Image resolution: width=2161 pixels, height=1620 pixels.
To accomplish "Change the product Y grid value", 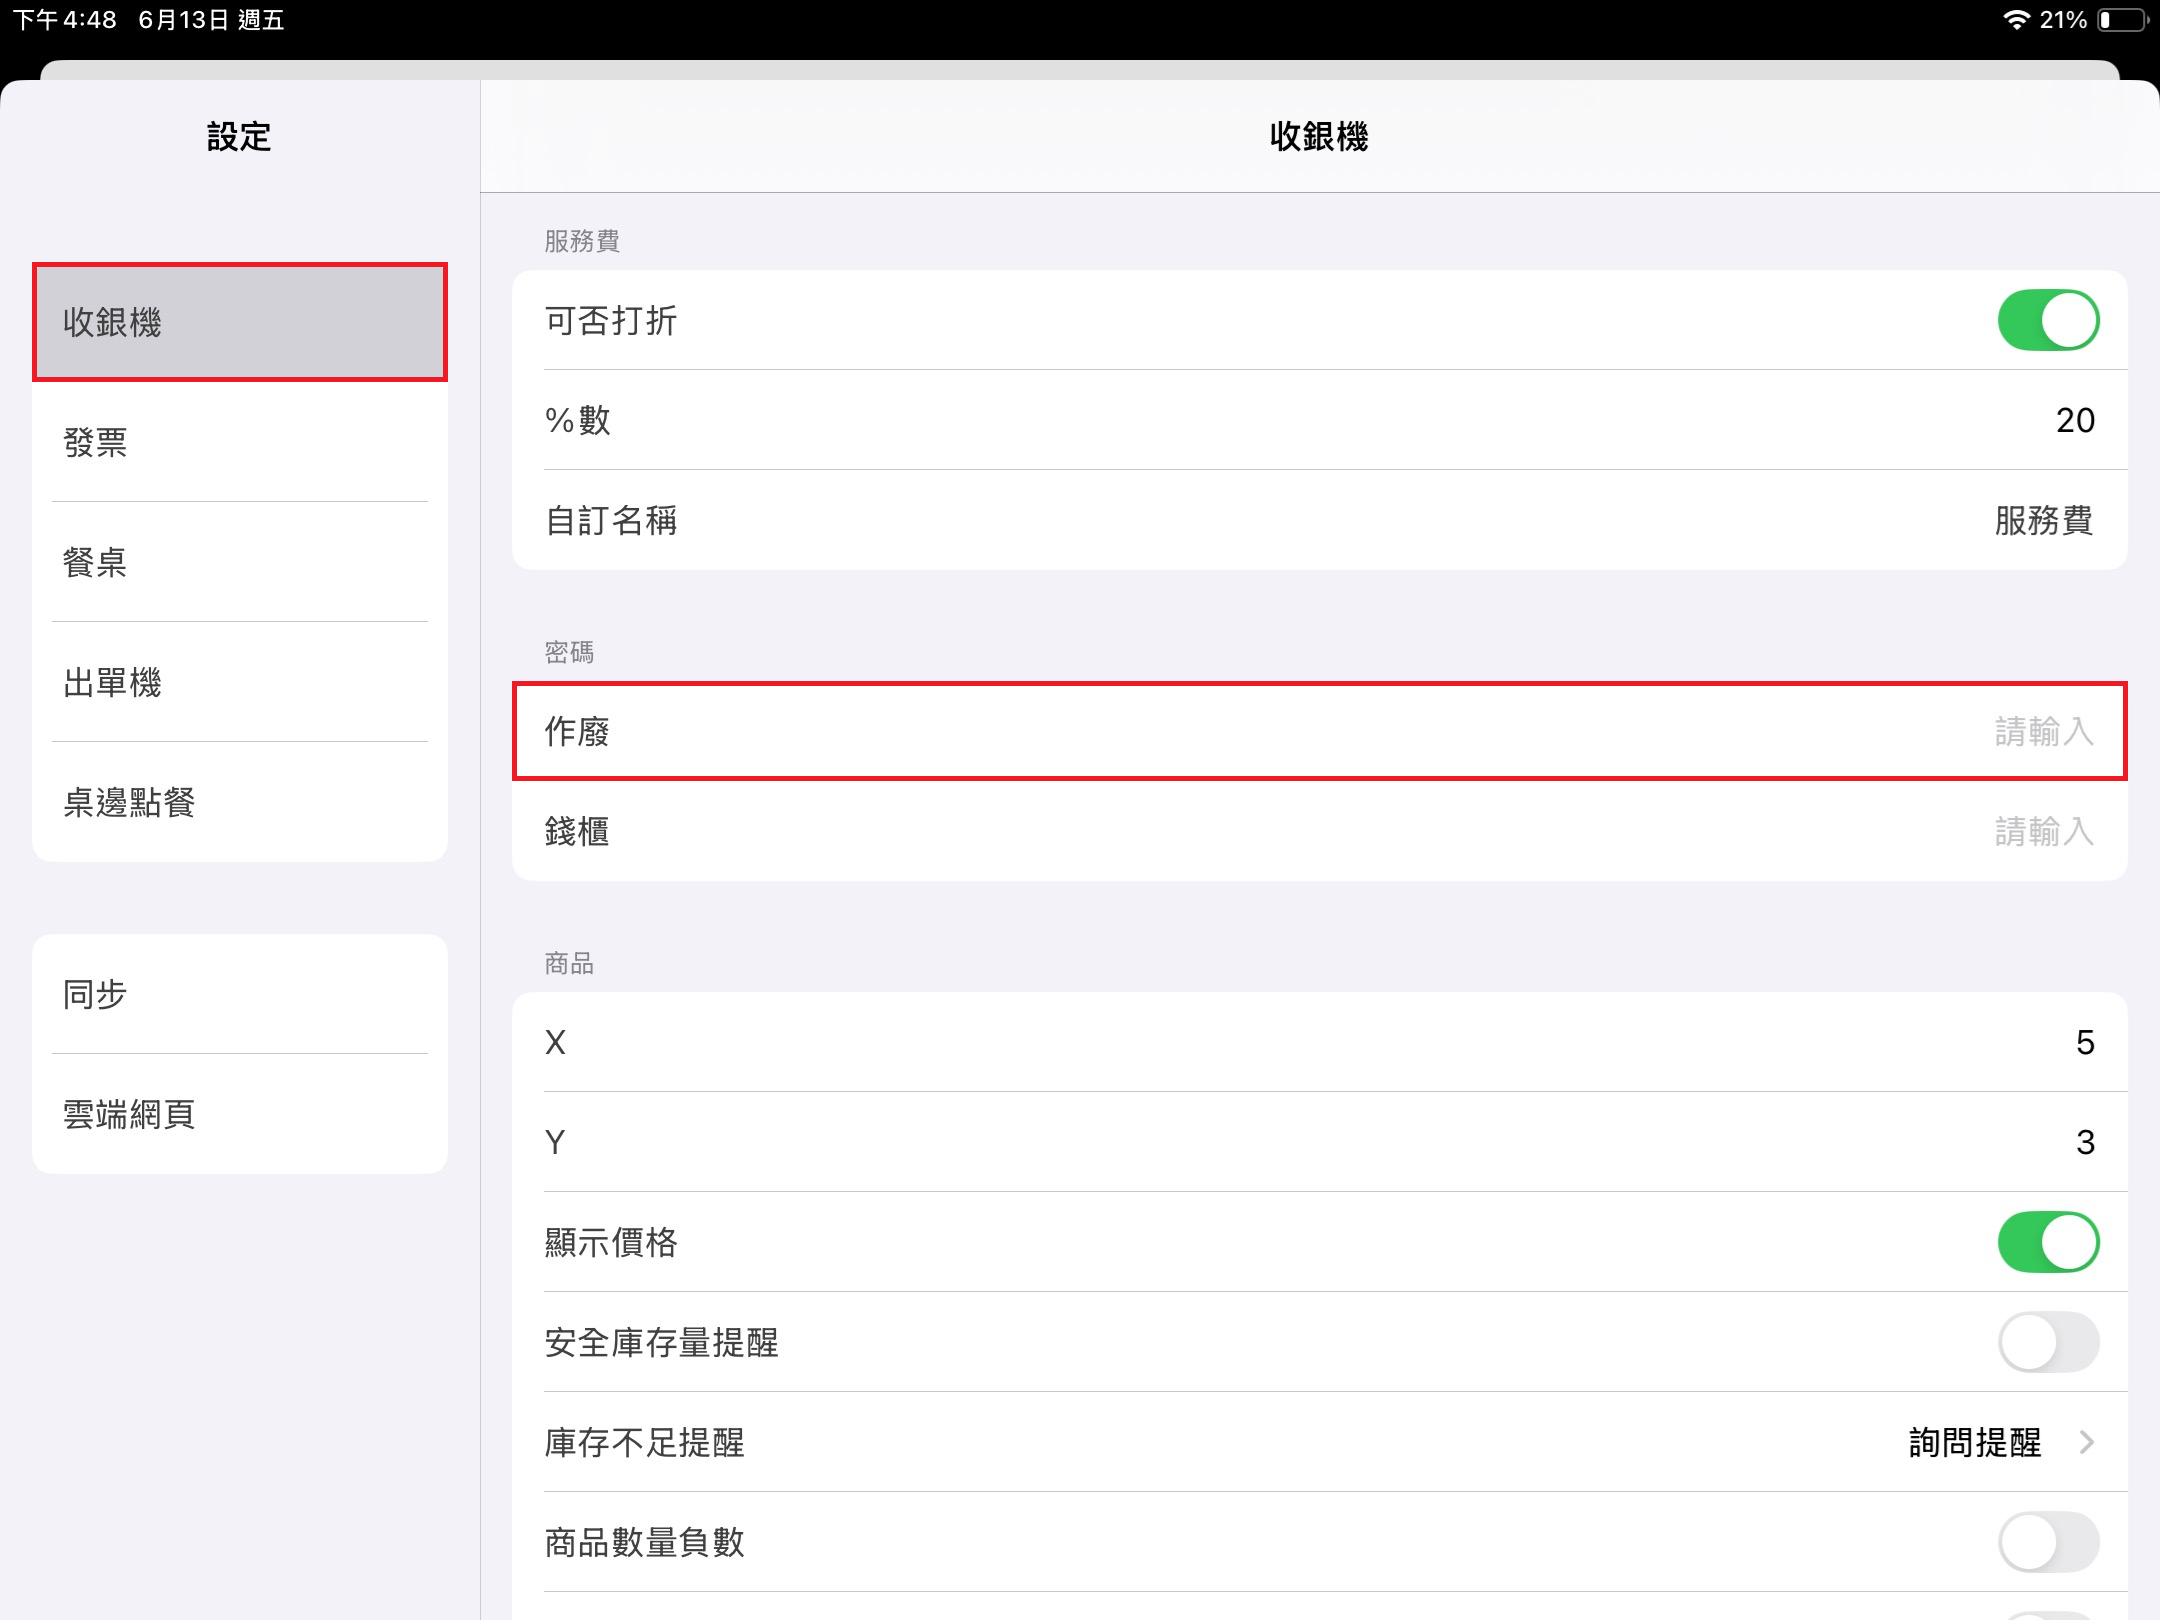I will (x=2084, y=1142).
